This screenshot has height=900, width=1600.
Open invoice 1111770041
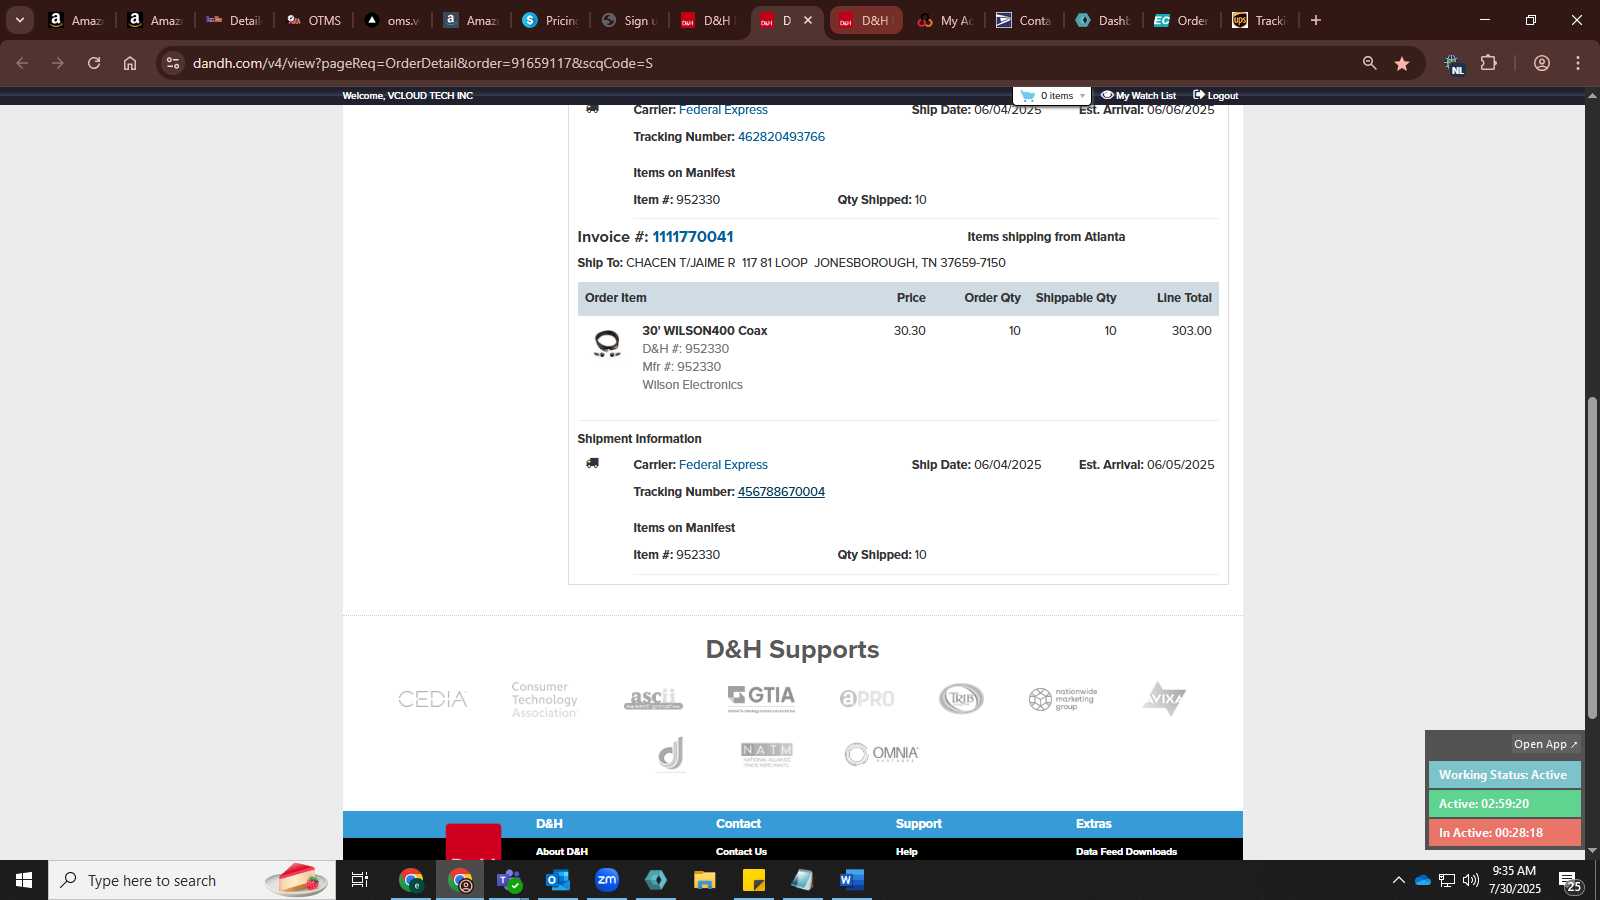[x=693, y=237]
